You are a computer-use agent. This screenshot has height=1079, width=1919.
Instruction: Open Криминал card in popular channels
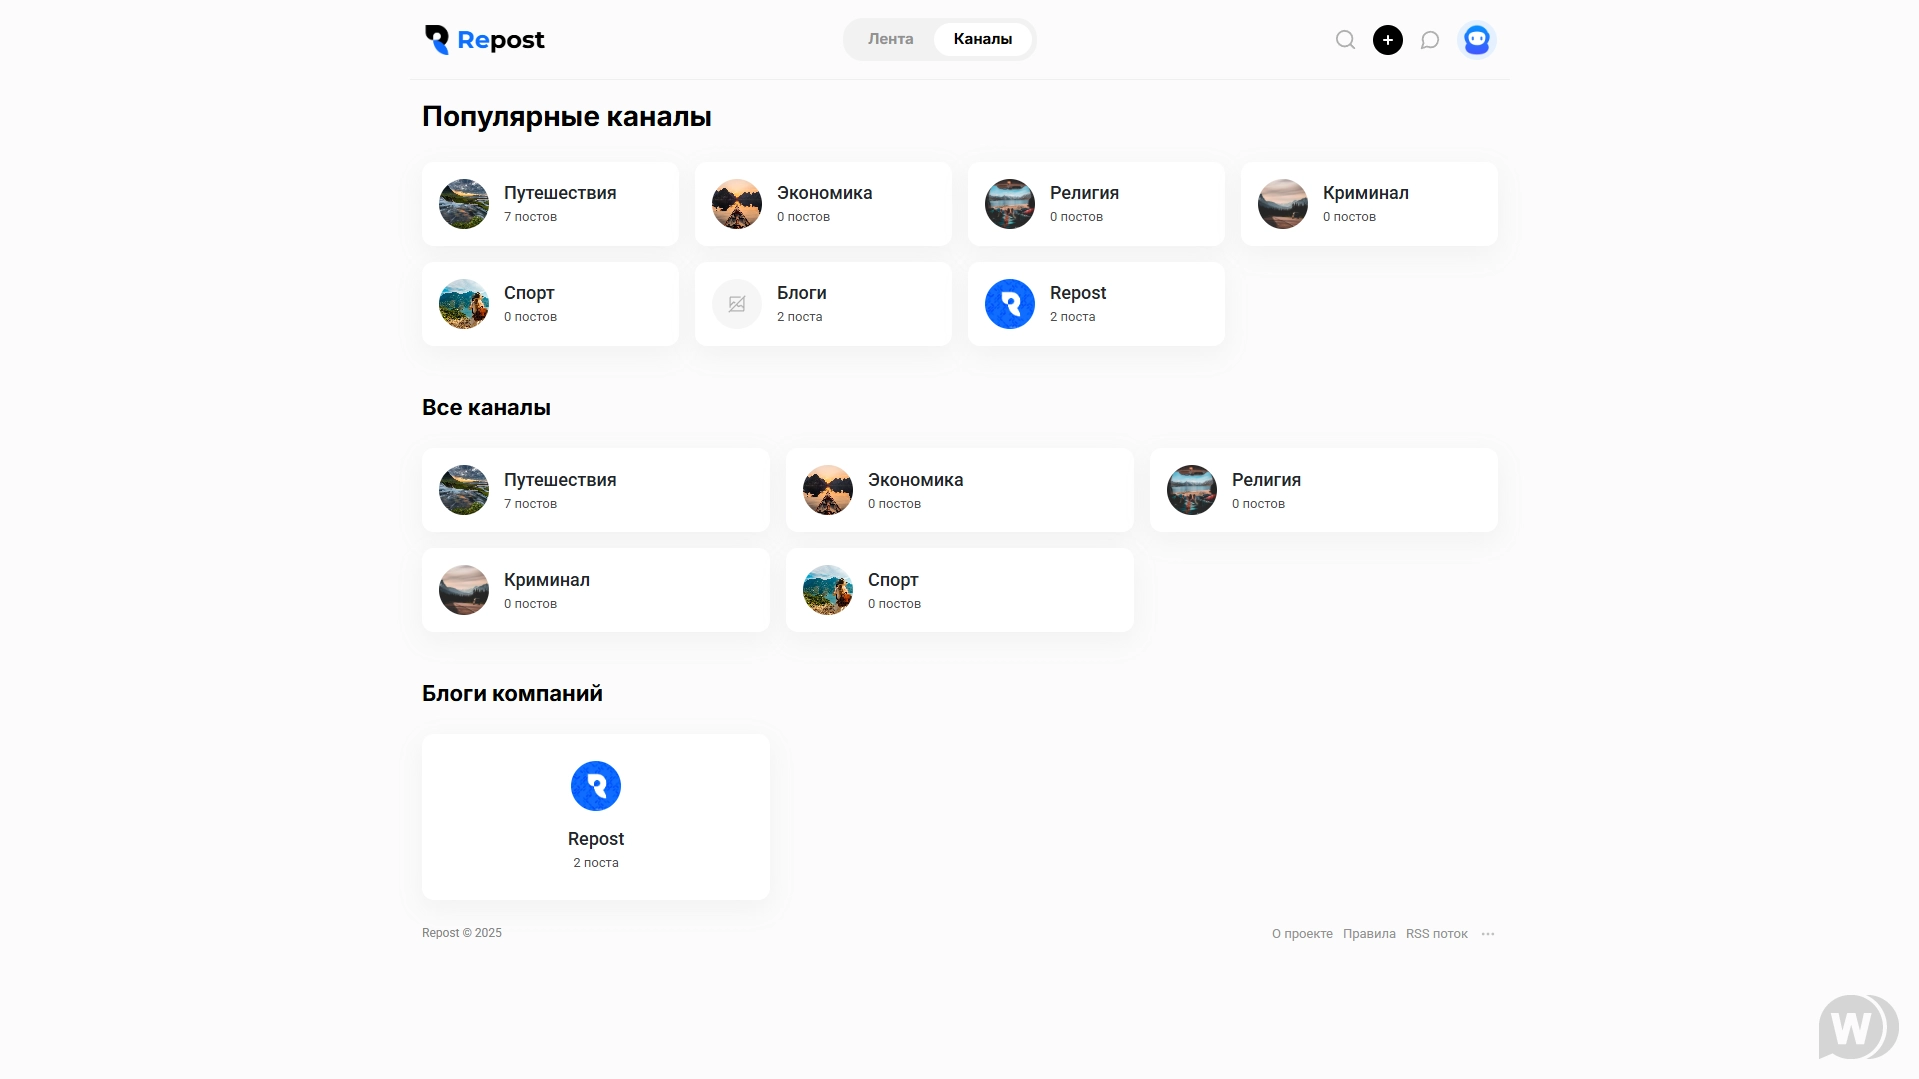click(x=1368, y=204)
